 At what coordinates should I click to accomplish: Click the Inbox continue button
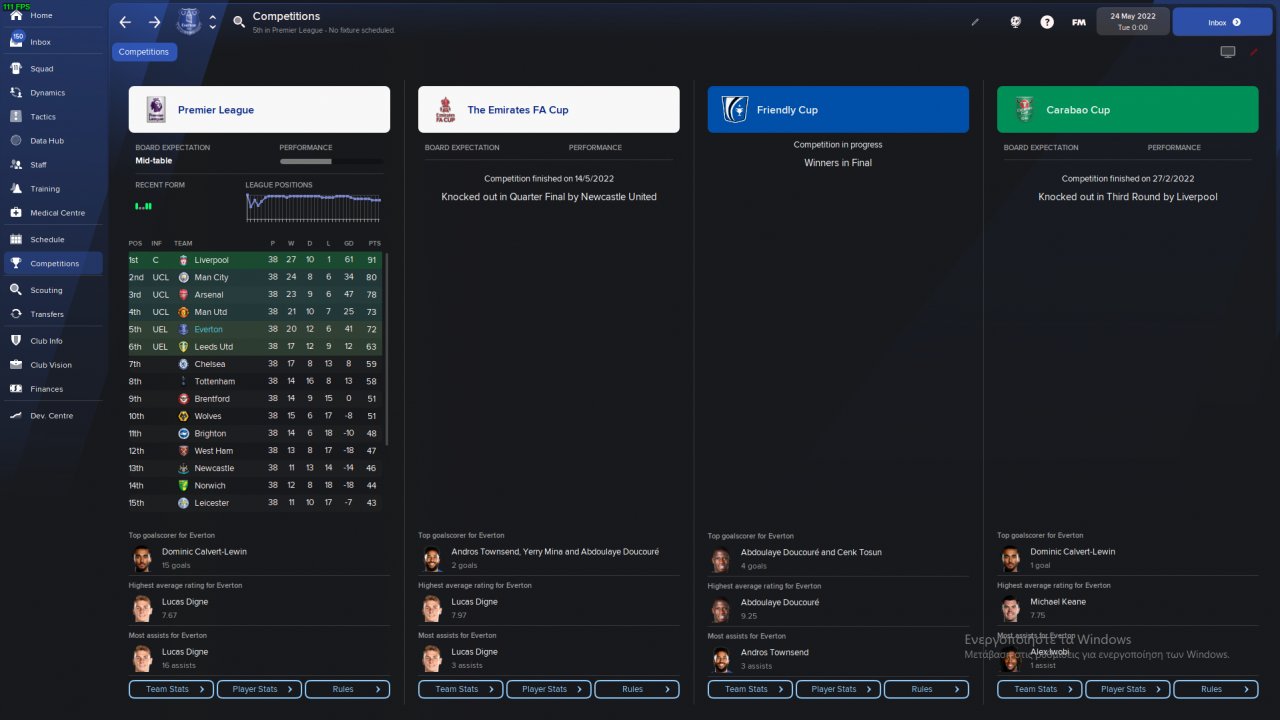click(1222, 22)
